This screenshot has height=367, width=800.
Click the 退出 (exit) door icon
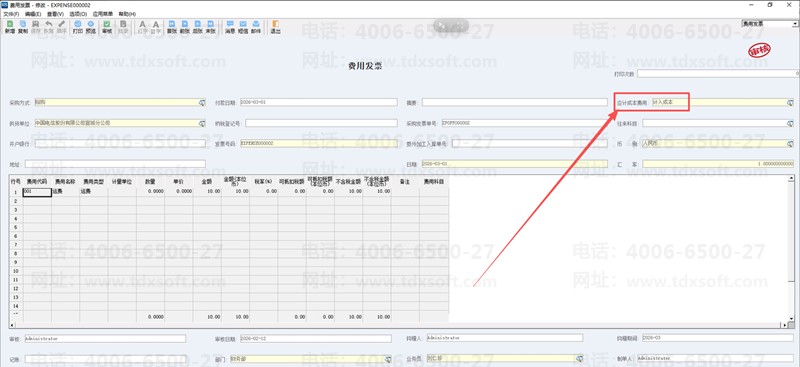(x=276, y=27)
